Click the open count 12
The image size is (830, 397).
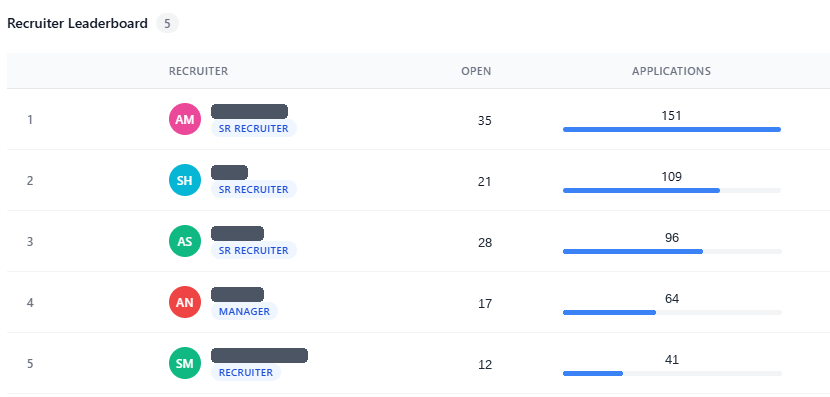(x=484, y=365)
